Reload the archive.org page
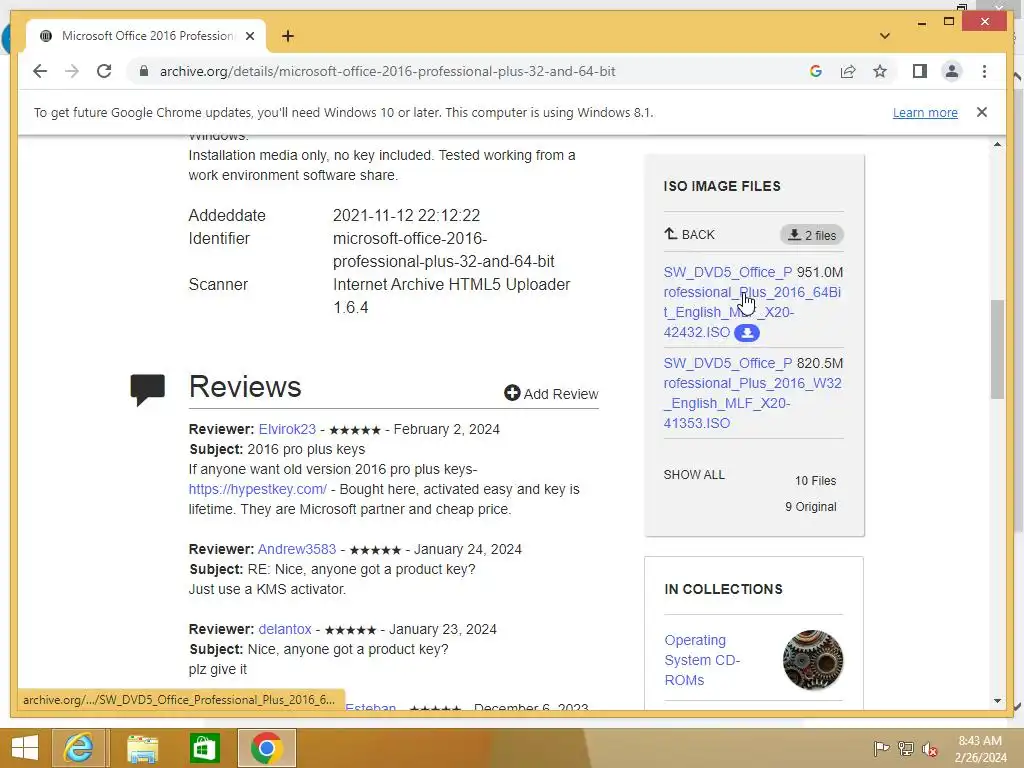Image resolution: width=1024 pixels, height=768 pixels. click(x=104, y=71)
